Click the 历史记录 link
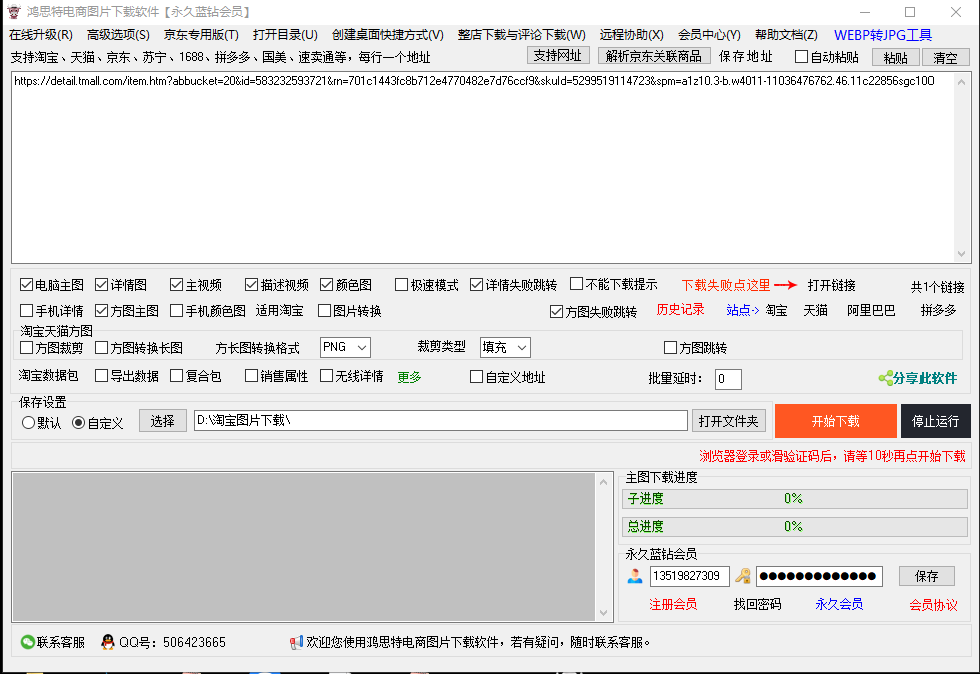 coord(680,310)
